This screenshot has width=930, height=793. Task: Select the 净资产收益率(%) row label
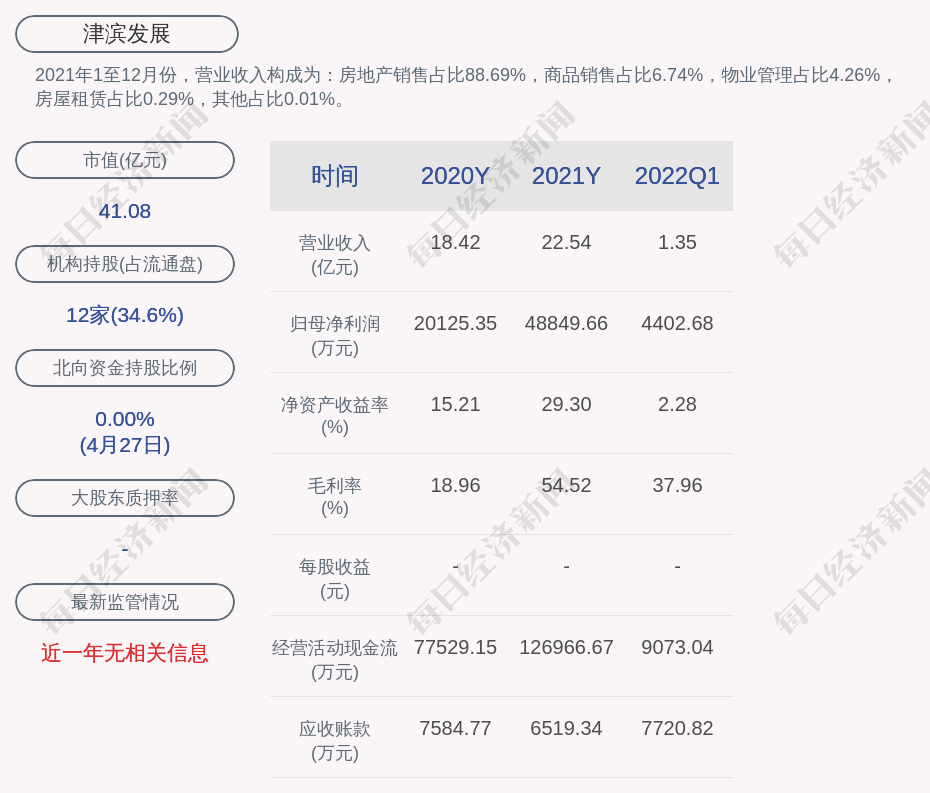tap(334, 415)
